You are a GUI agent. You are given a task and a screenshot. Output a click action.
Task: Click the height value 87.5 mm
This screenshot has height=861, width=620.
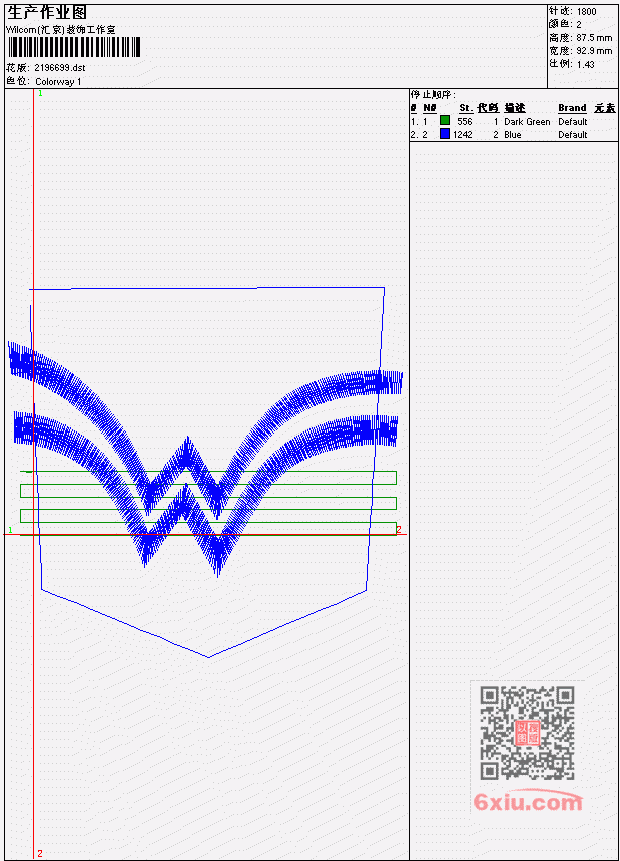594,38
